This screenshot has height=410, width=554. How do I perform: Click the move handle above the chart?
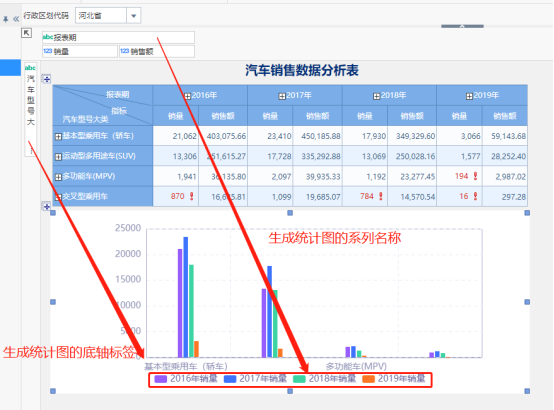pyautogui.click(x=47, y=206)
